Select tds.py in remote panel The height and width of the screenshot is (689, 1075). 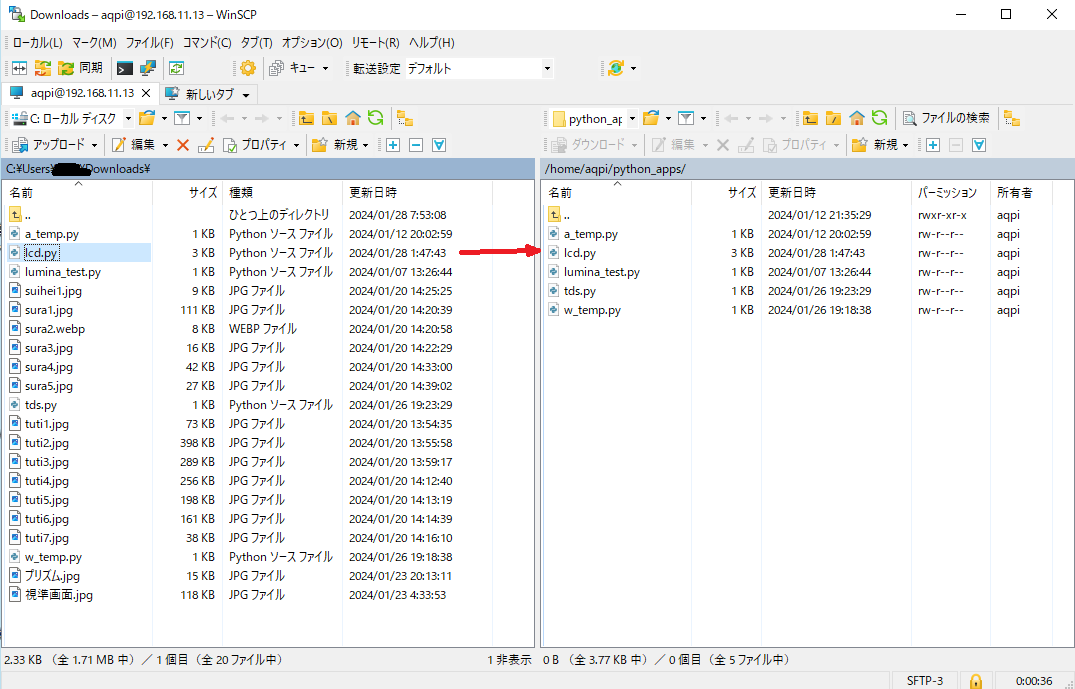tap(580, 291)
